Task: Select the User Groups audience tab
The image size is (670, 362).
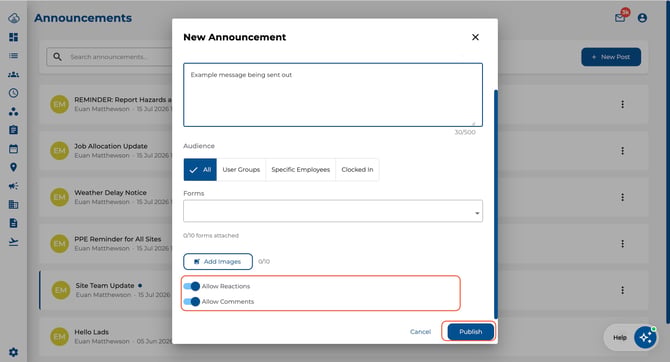Action: (241, 170)
